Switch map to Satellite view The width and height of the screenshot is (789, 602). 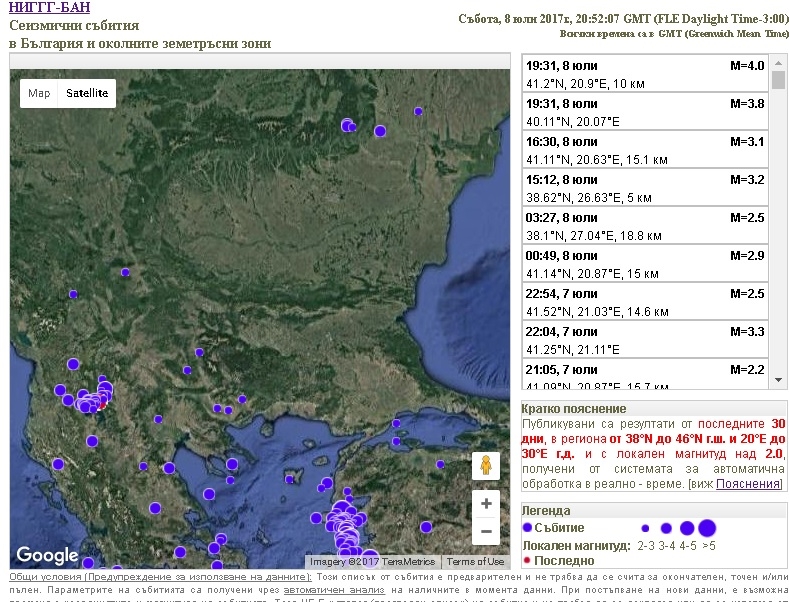click(87, 93)
